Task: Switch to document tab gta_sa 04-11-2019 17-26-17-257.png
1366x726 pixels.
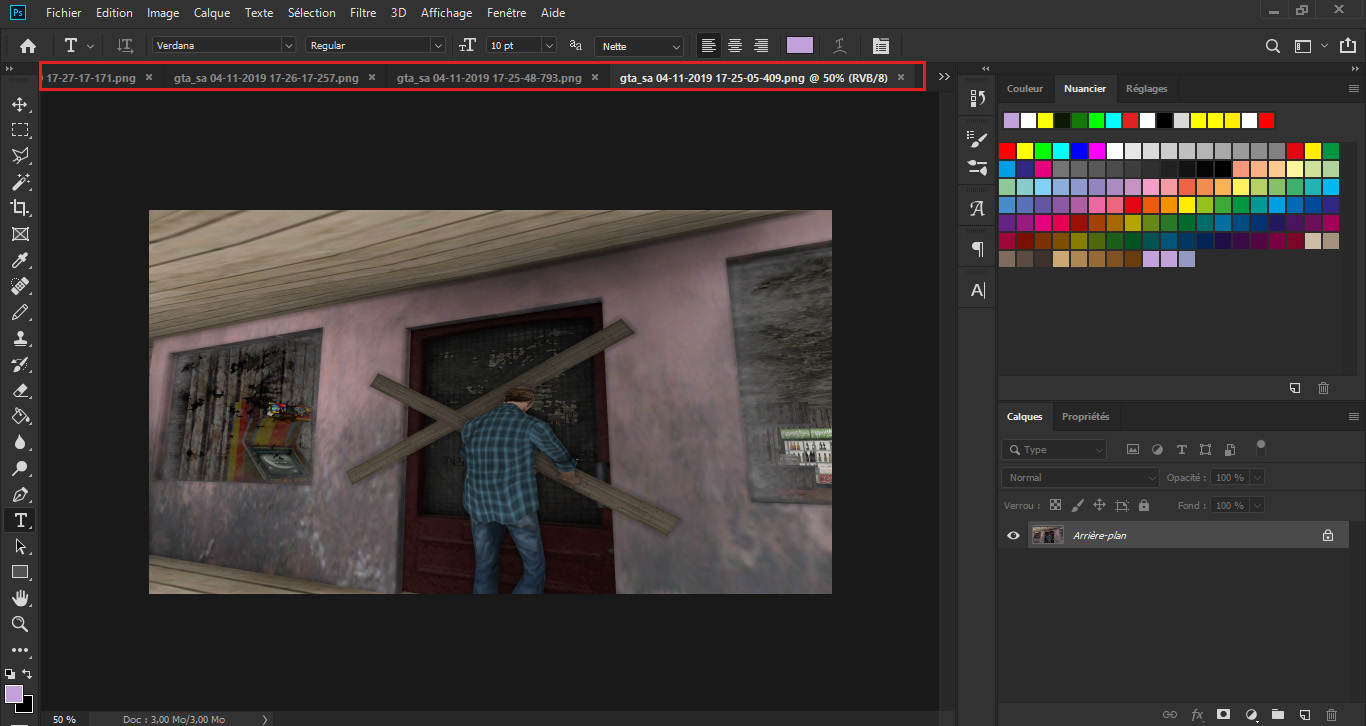Action: pyautogui.click(x=267, y=77)
